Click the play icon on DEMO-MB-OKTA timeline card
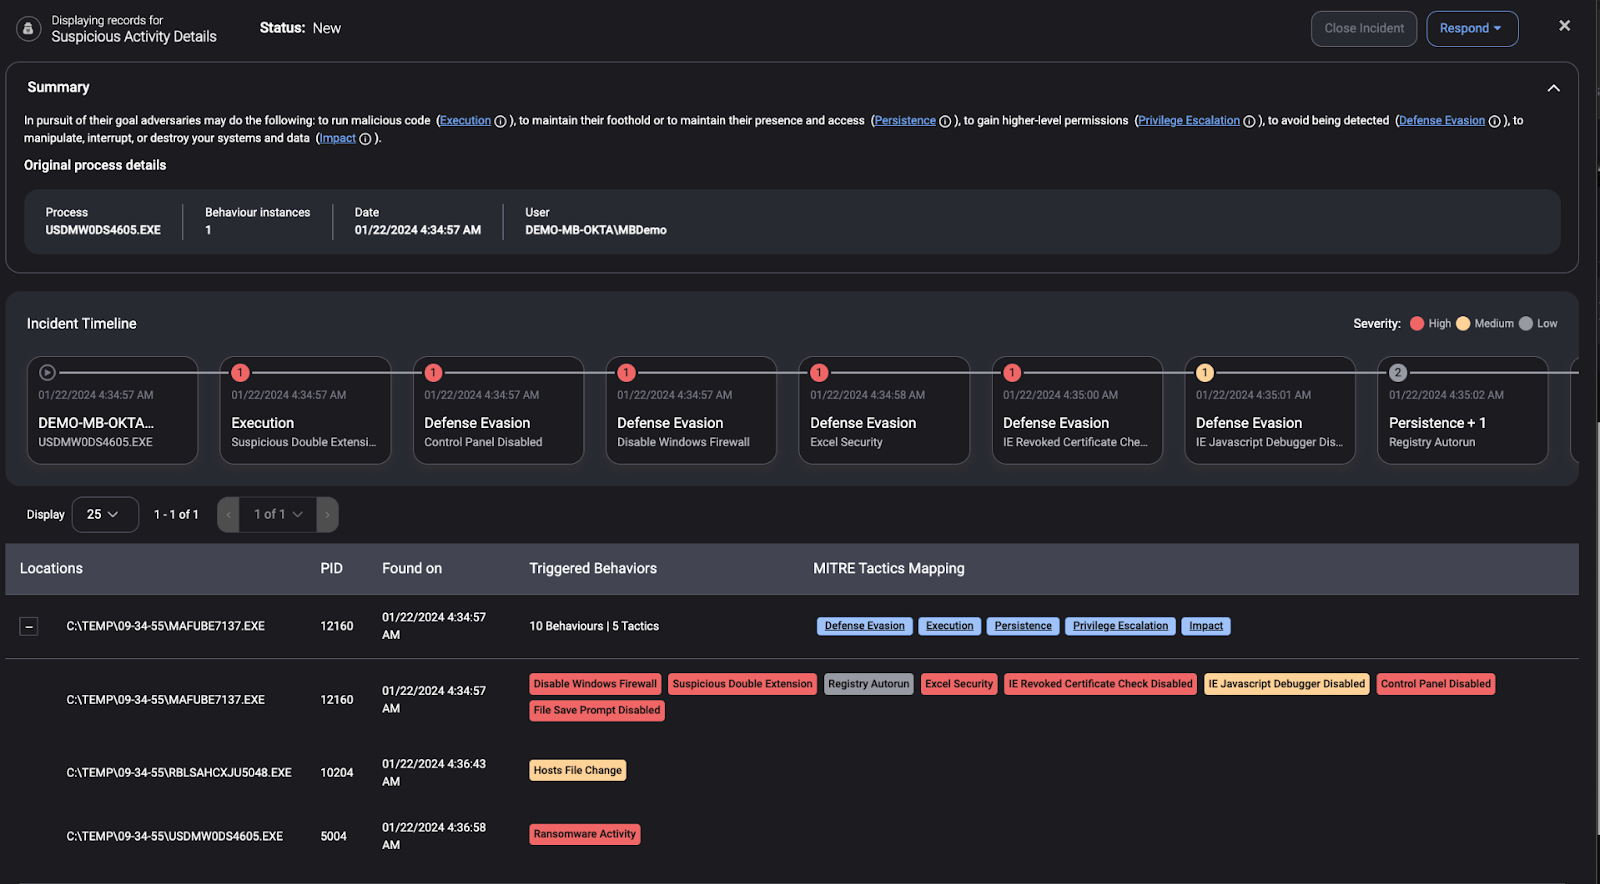This screenshot has width=1600, height=884. coord(47,373)
